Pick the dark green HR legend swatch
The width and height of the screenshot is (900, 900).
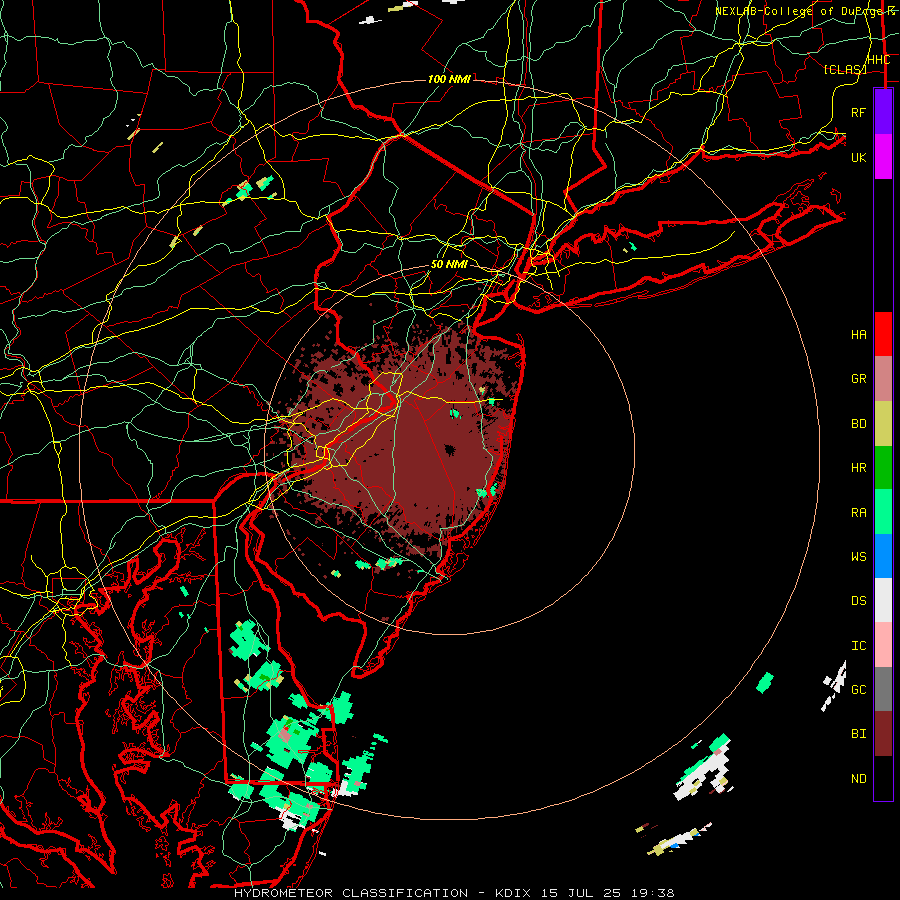[883, 468]
